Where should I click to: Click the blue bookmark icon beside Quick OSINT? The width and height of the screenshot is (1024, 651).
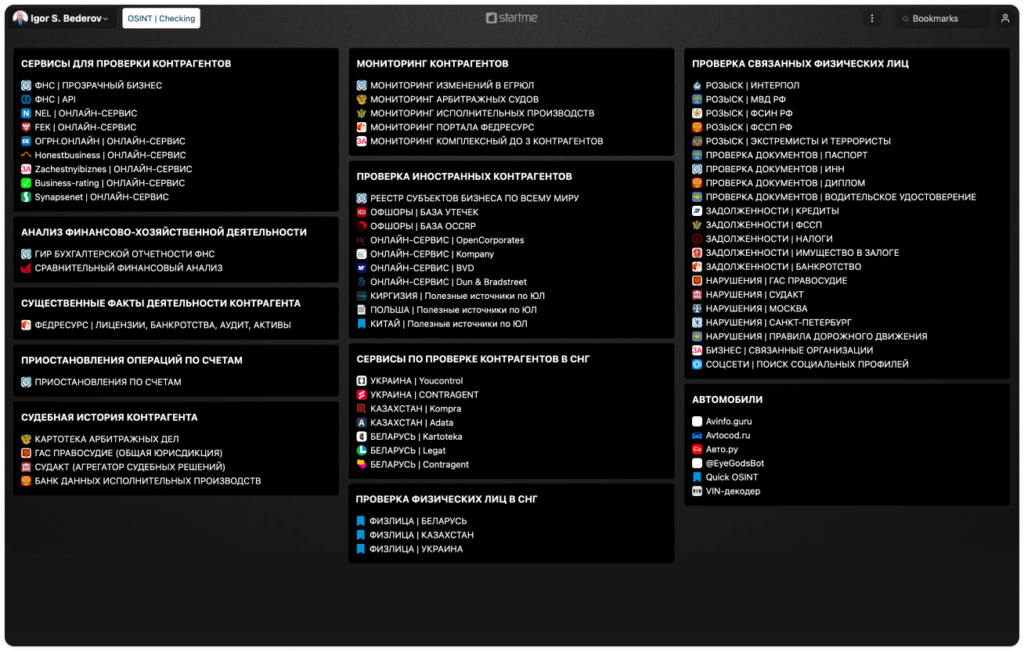click(x=697, y=478)
